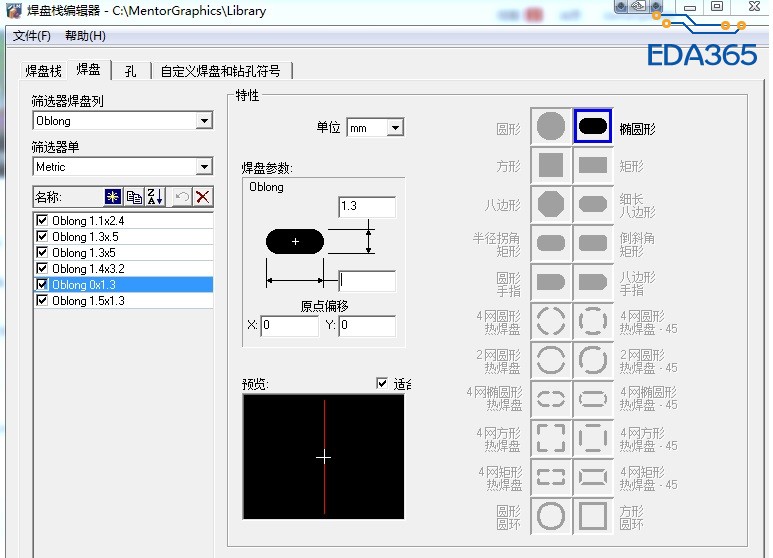Select the 4 web rectangle thermal 45 pad
773x558 pixels.
click(x=593, y=477)
